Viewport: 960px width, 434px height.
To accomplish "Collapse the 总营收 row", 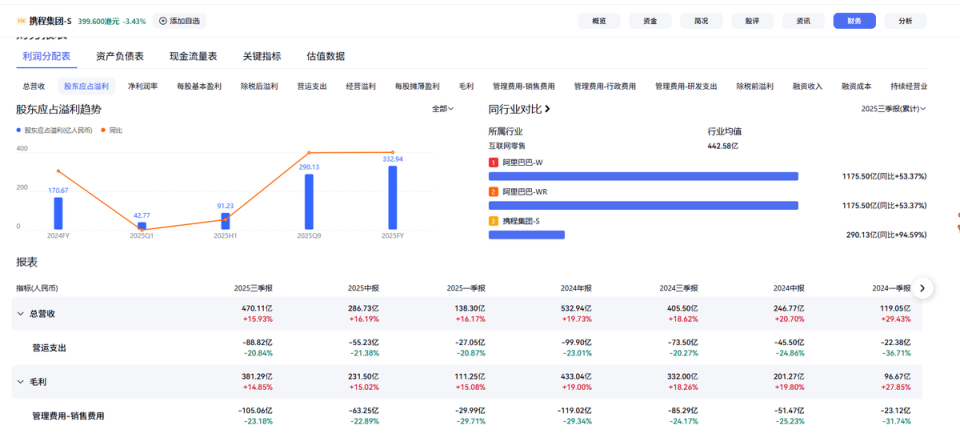I will [20, 313].
